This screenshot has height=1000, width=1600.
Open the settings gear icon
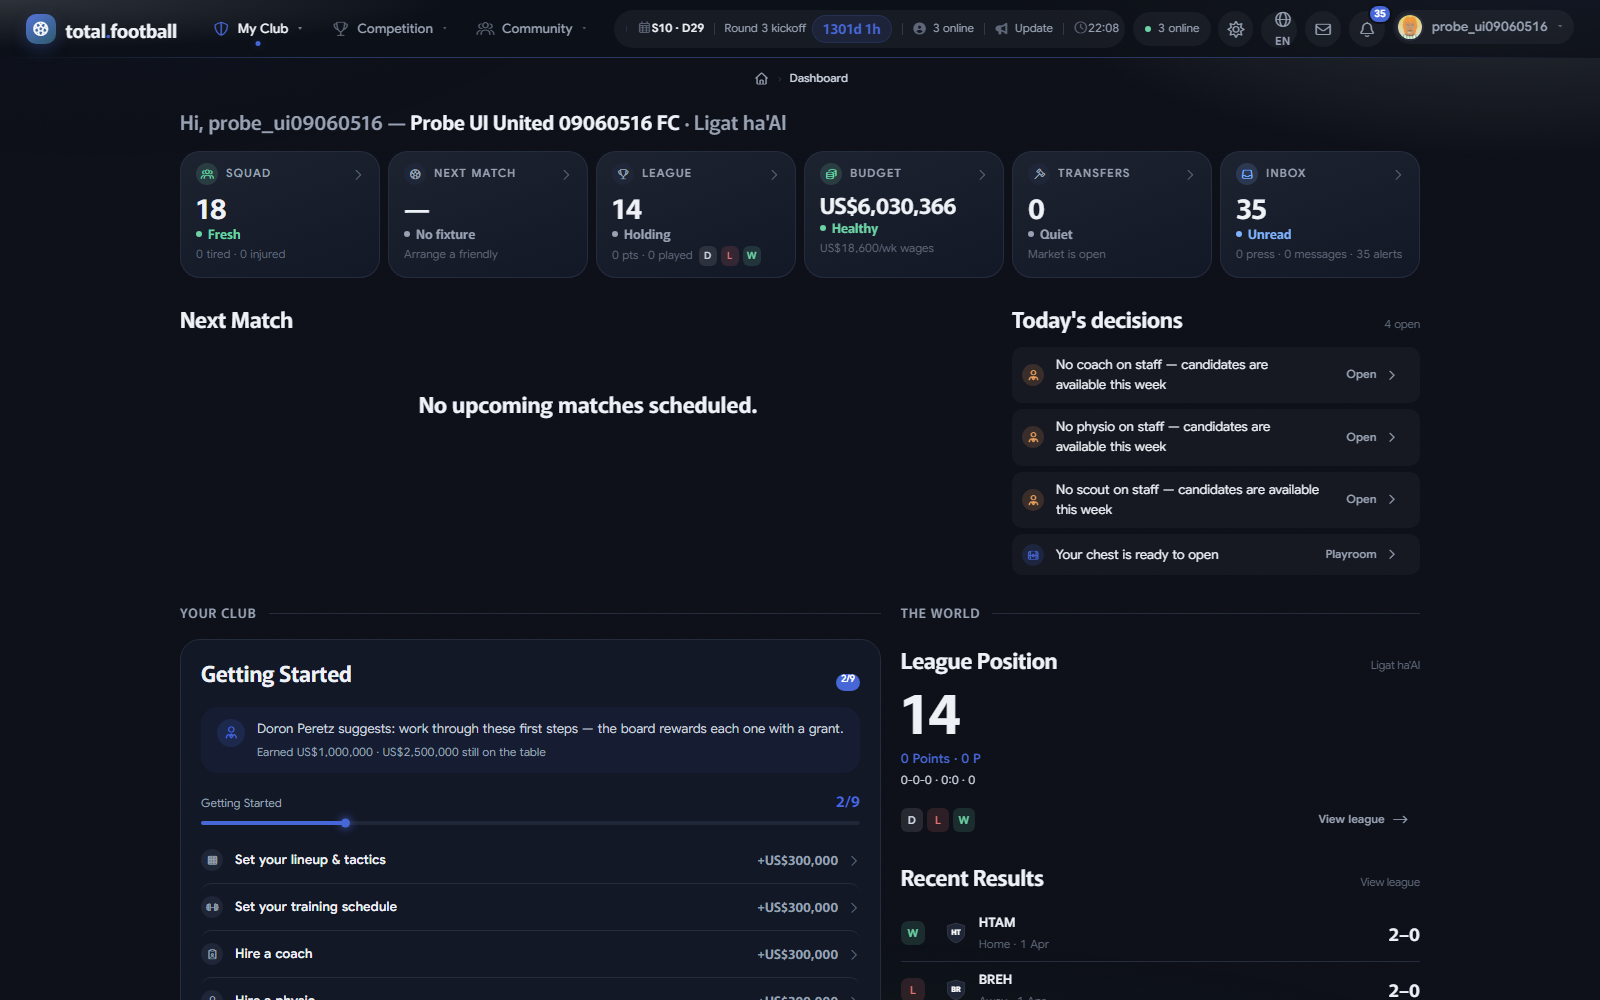pyautogui.click(x=1236, y=29)
